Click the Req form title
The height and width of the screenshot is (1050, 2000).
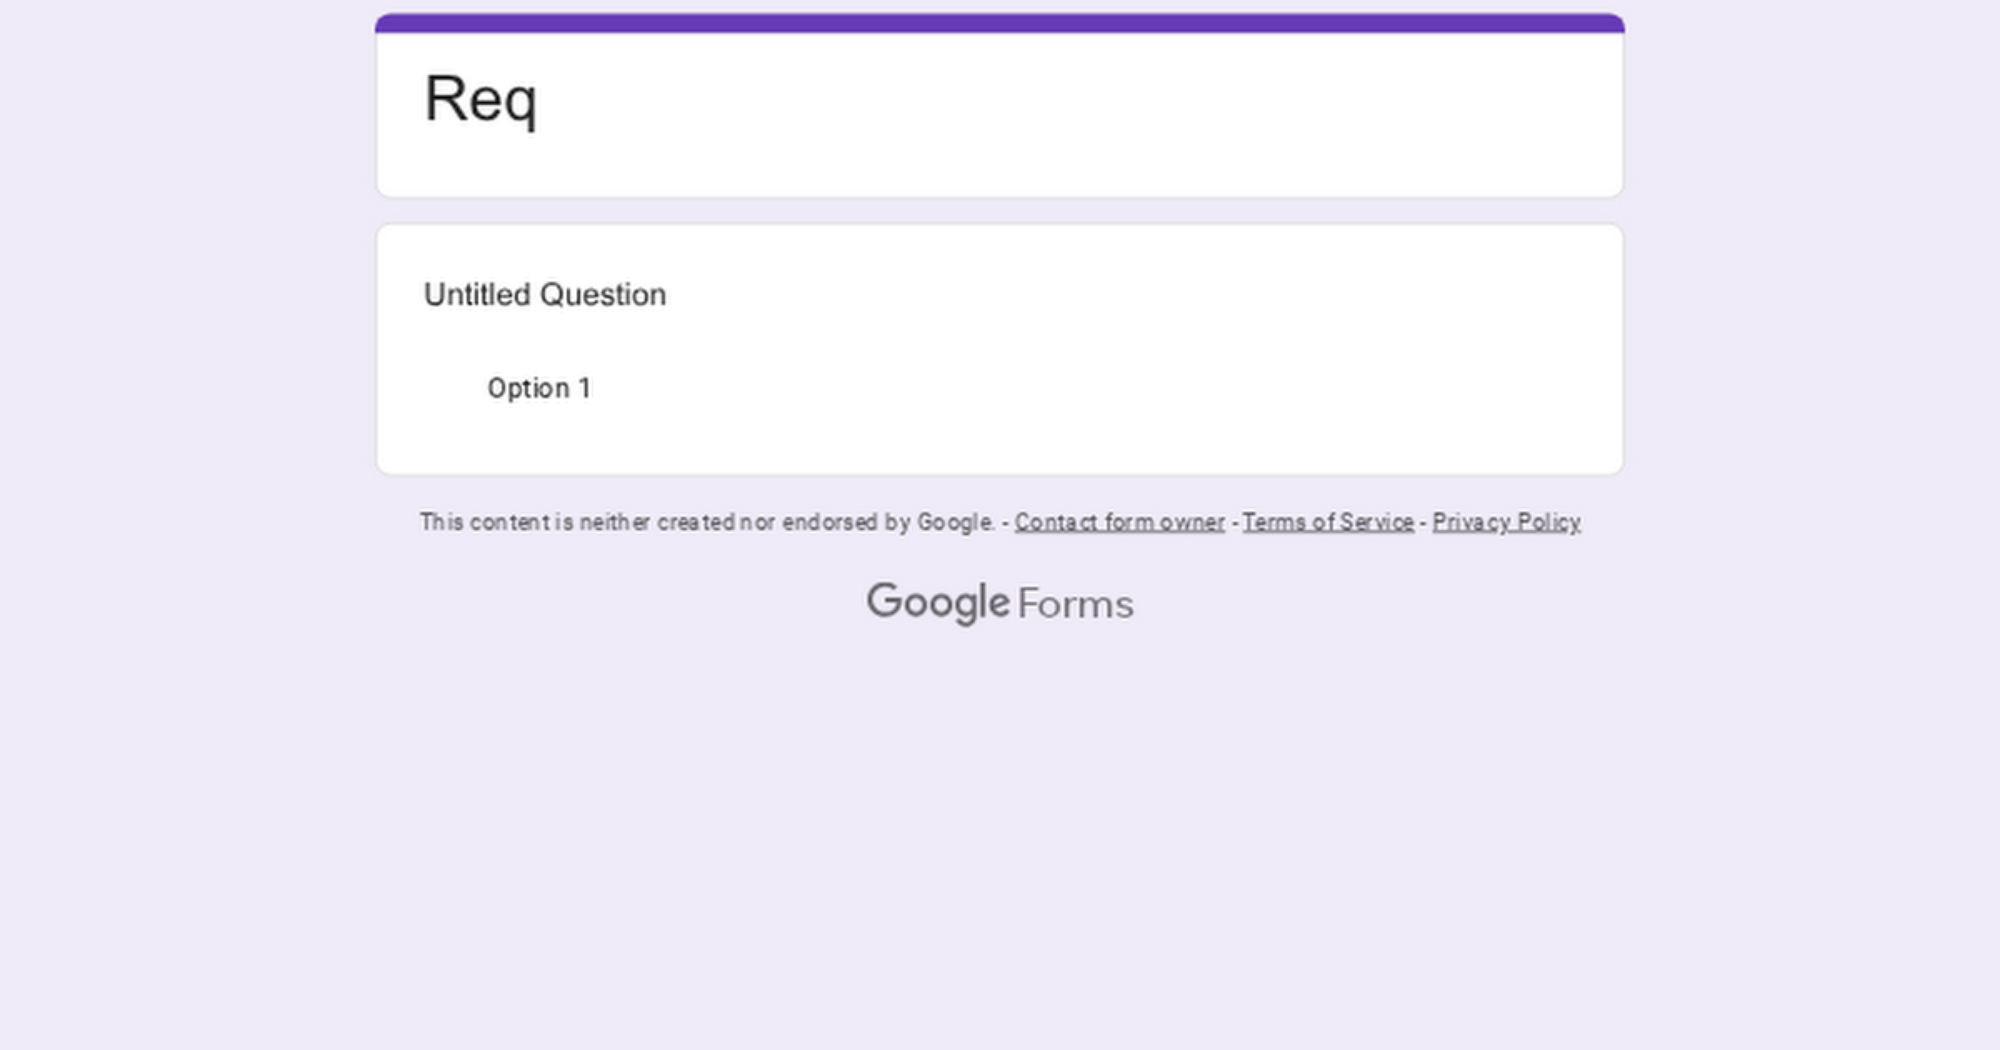pos(480,99)
